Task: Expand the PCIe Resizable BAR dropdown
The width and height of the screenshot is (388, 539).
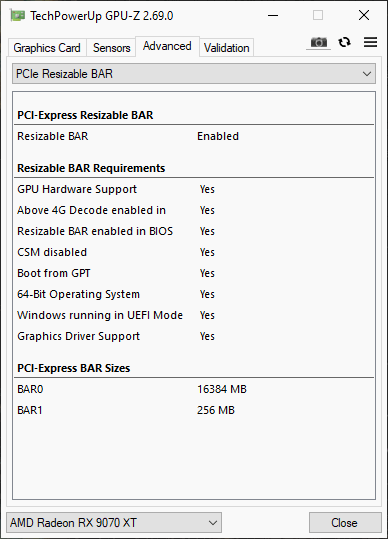Action: [x=194, y=74]
